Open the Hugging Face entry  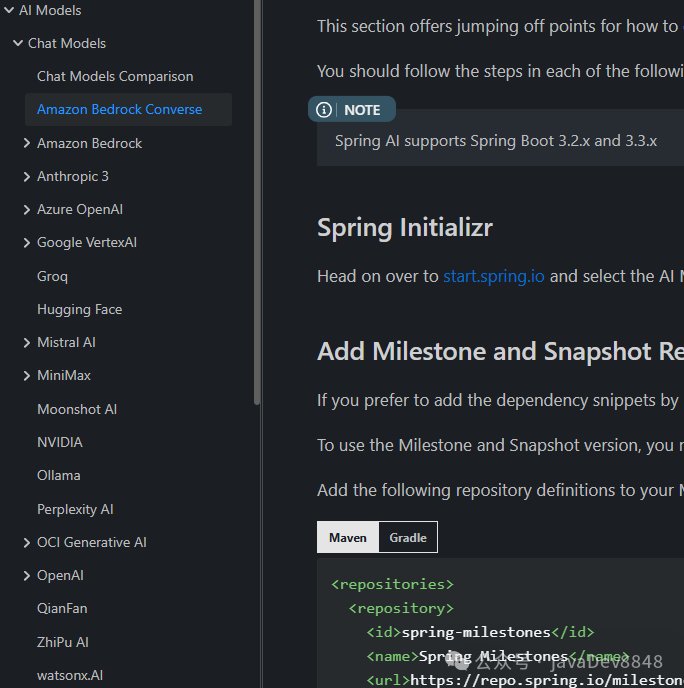[79, 309]
